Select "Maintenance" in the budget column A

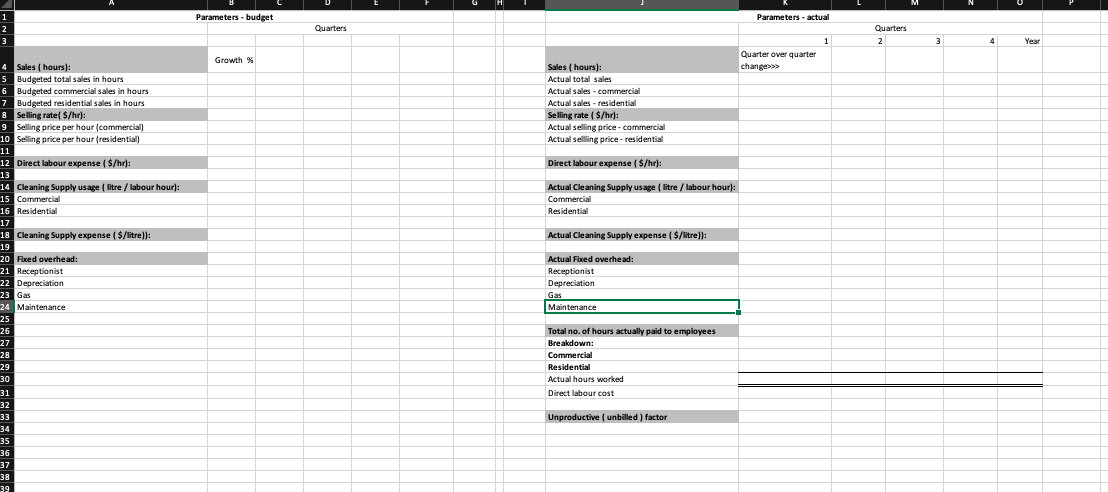(x=111, y=307)
